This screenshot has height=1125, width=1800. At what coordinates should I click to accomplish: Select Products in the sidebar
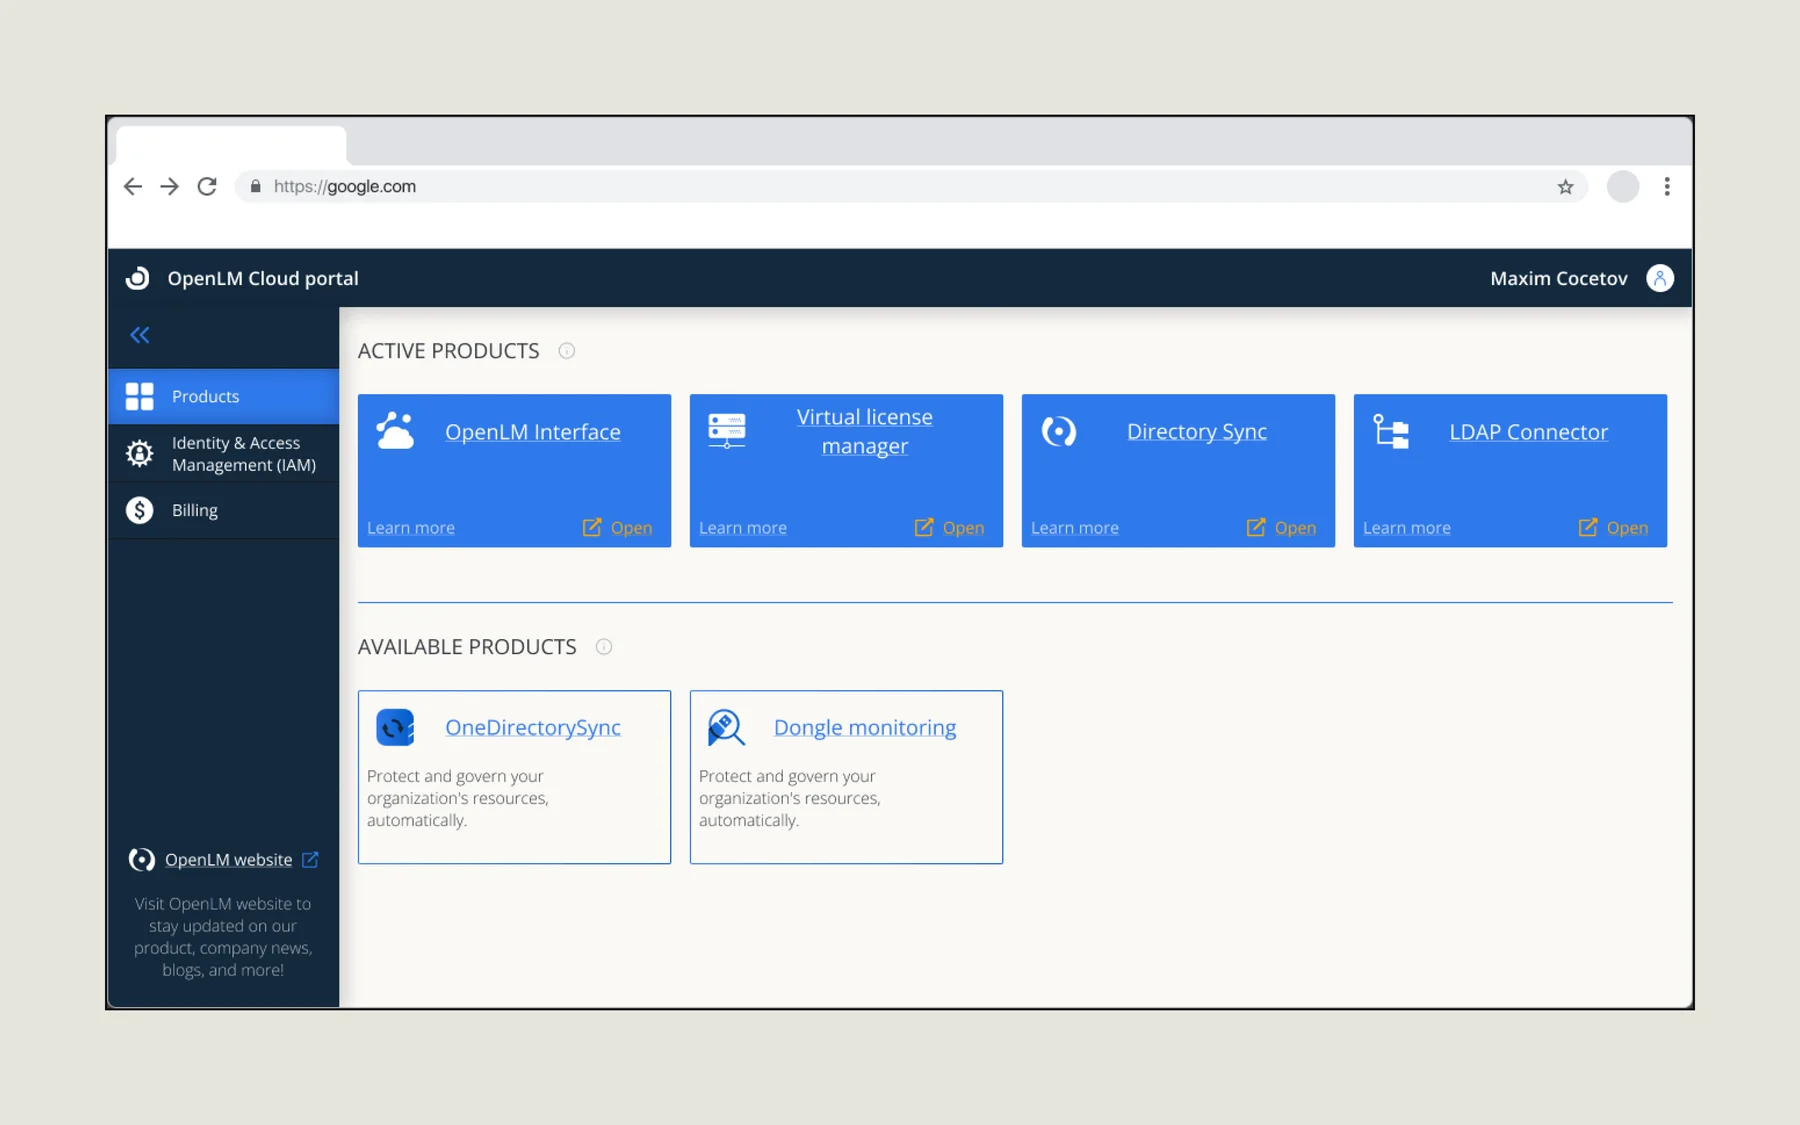point(224,396)
